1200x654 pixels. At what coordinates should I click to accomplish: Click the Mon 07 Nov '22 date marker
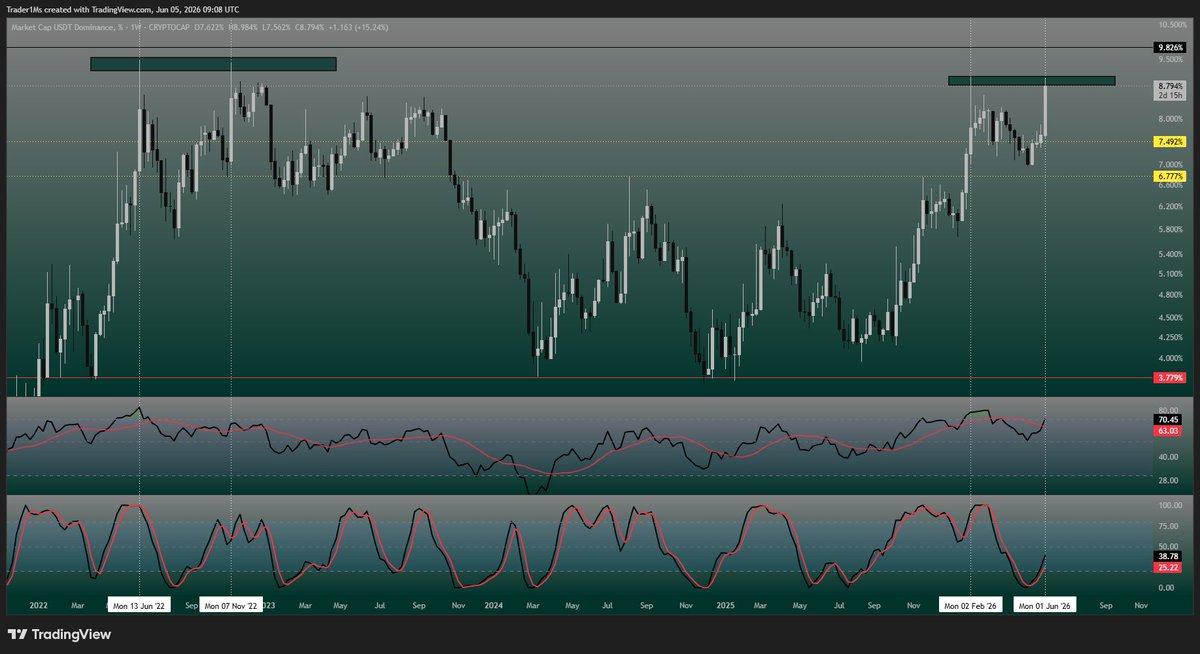pyautogui.click(x=232, y=606)
